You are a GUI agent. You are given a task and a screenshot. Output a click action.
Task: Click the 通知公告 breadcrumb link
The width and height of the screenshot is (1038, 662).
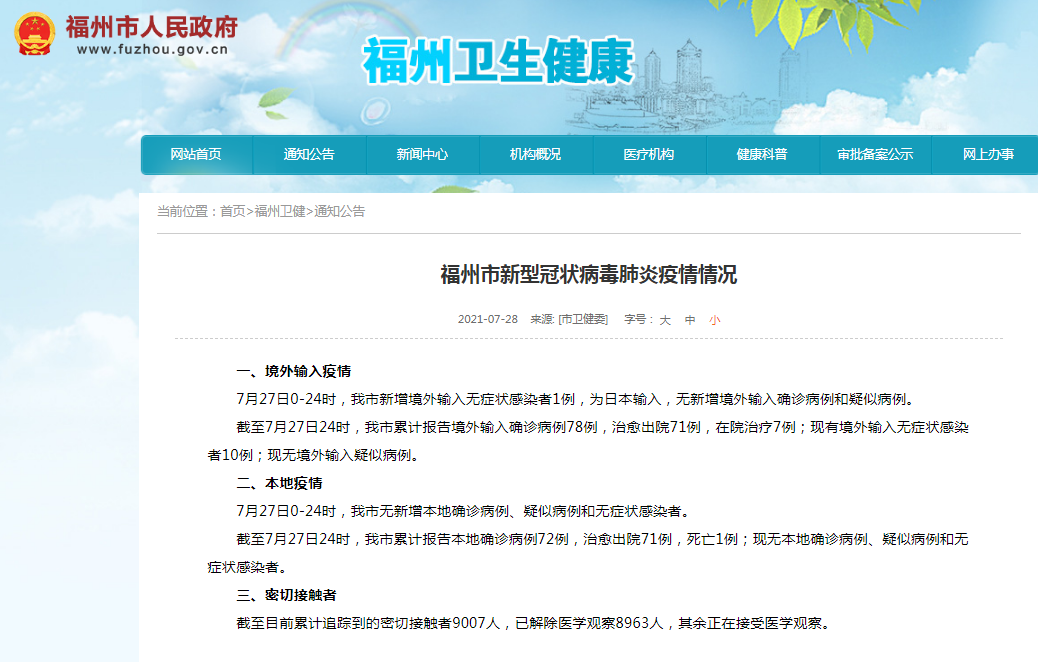[x=340, y=211]
